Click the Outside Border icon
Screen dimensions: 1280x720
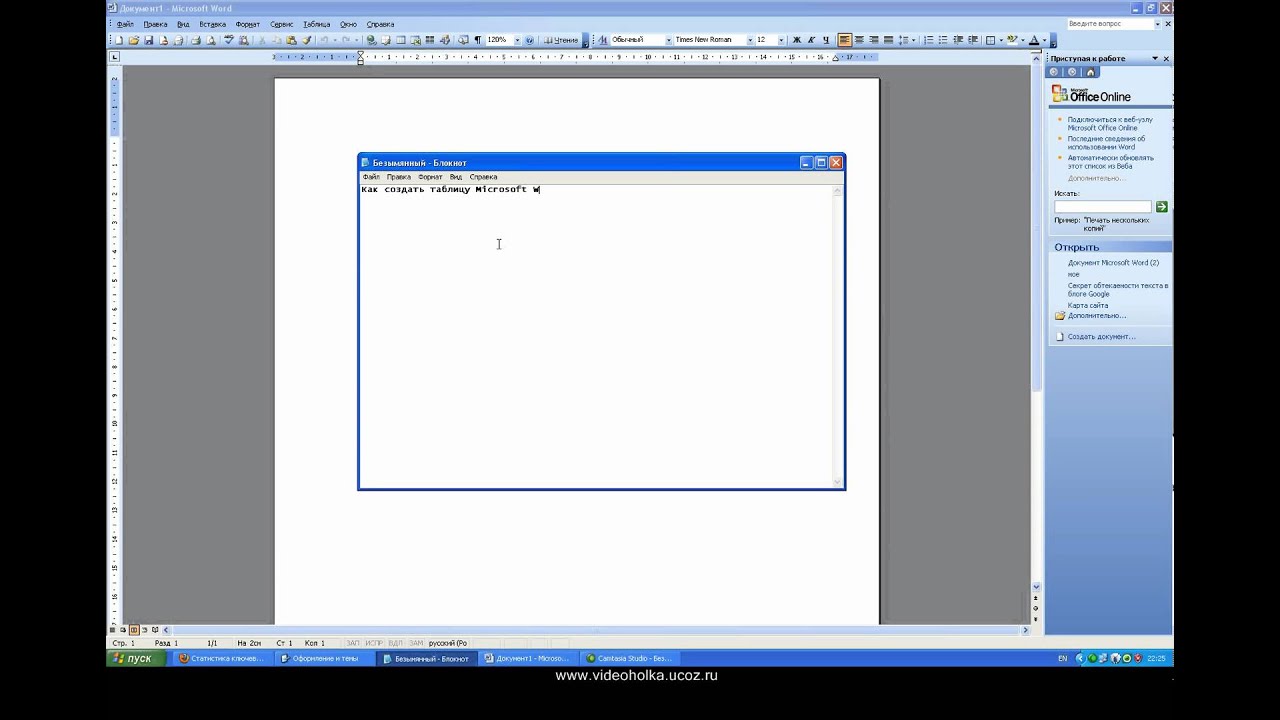pyautogui.click(x=990, y=40)
